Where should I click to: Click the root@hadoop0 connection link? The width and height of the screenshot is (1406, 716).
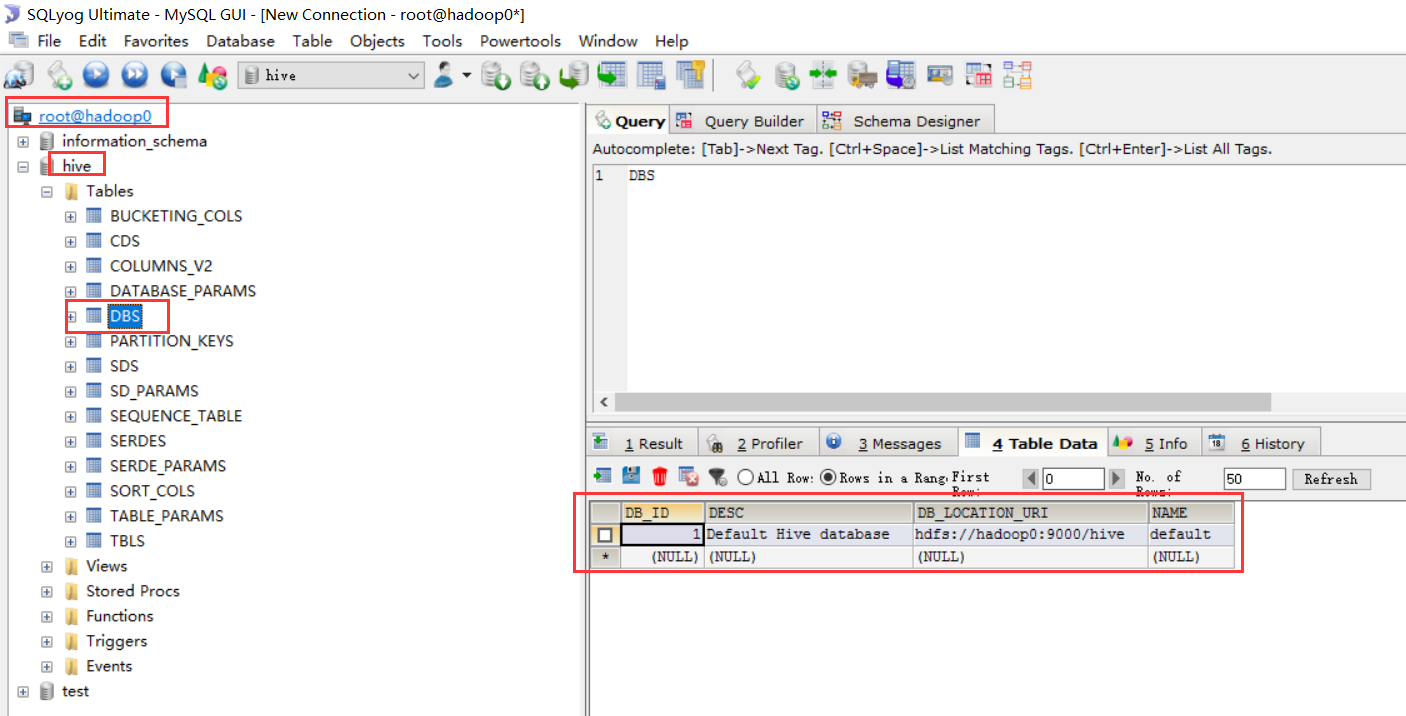[95, 116]
